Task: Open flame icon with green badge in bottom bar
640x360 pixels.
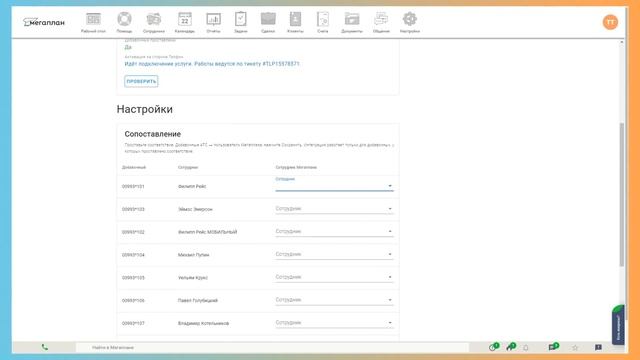Action: point(511,347)
